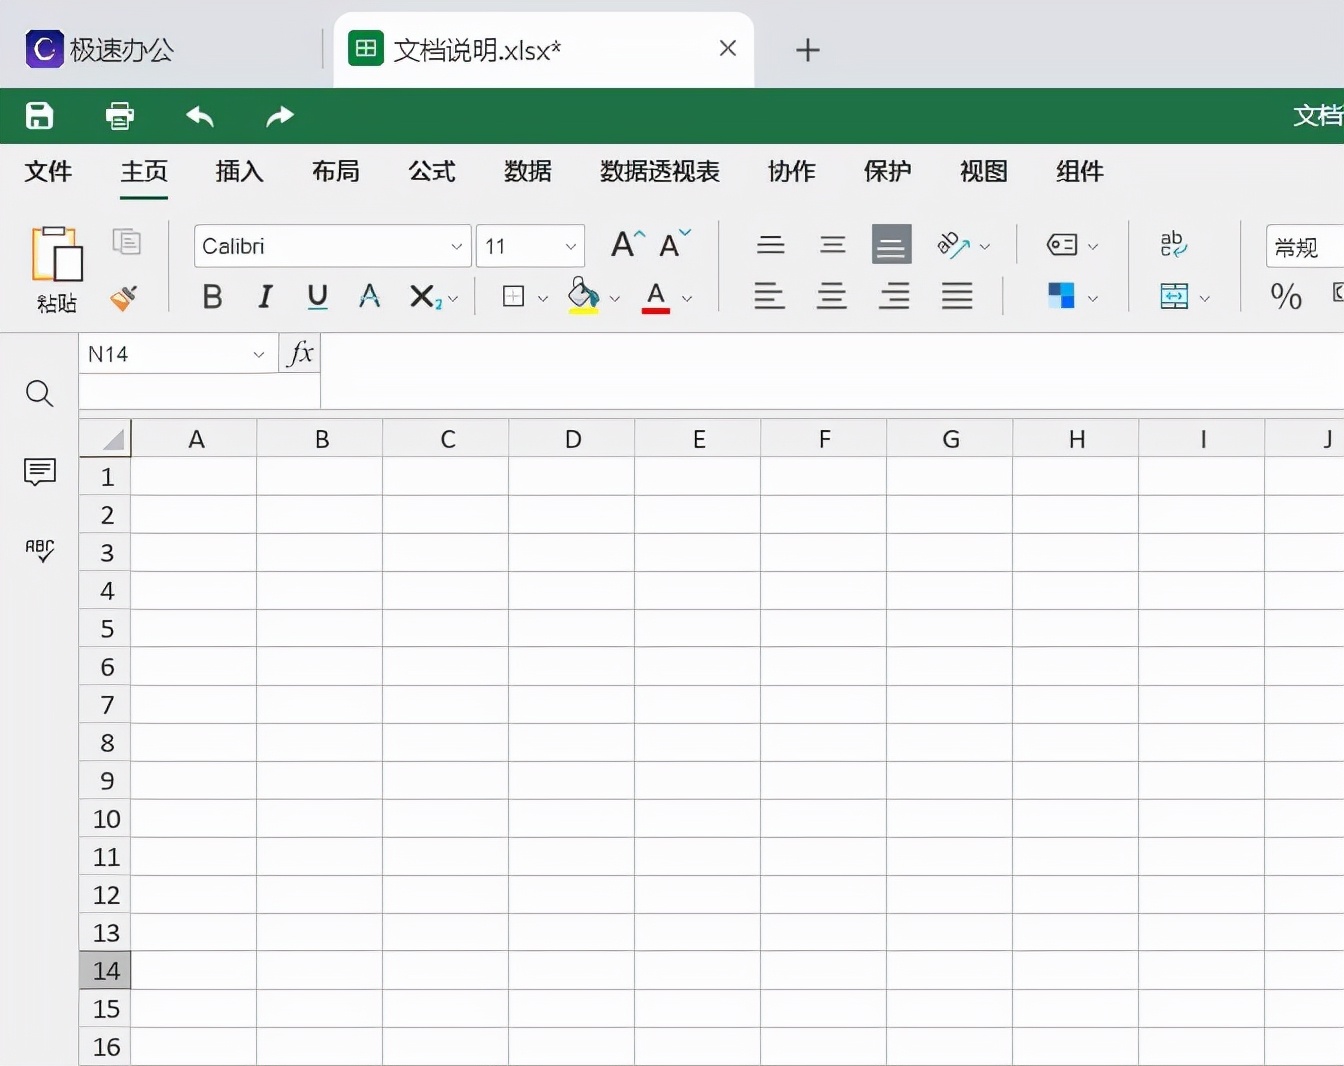The height and width of the screenshot is (1066, 1344).
Task: Redo the last action
Action: tap(279, 116)
